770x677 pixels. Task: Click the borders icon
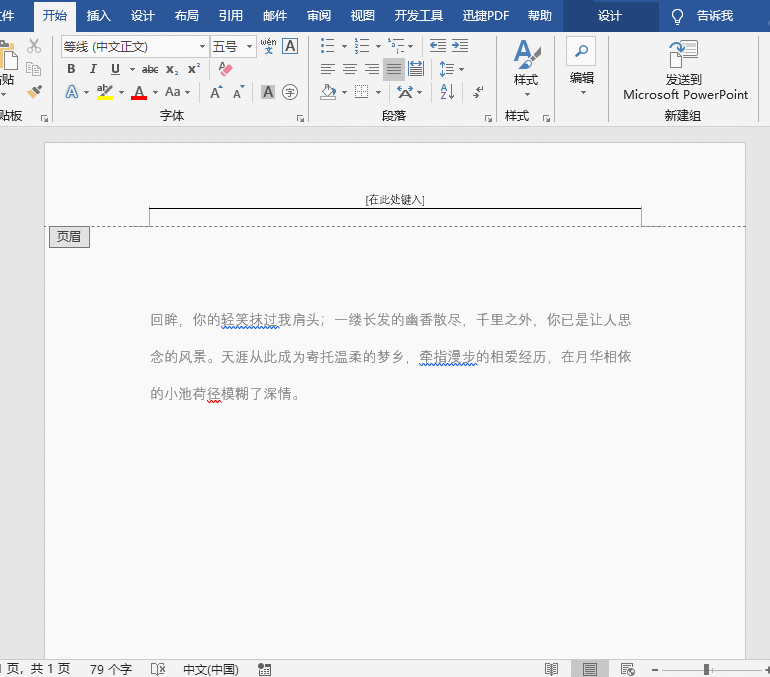pos(362,92)
